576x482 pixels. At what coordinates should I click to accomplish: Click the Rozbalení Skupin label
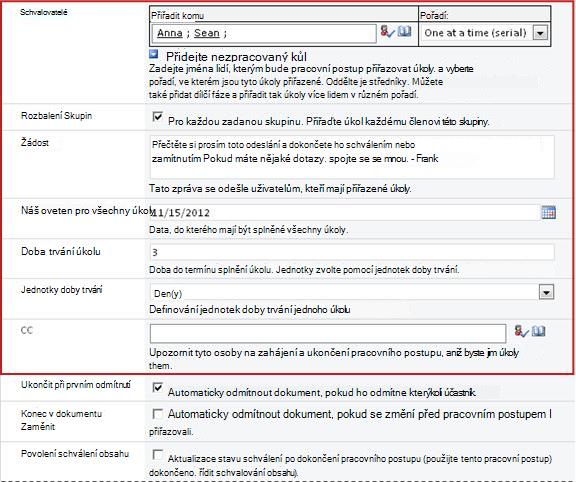tap(57, 116)
